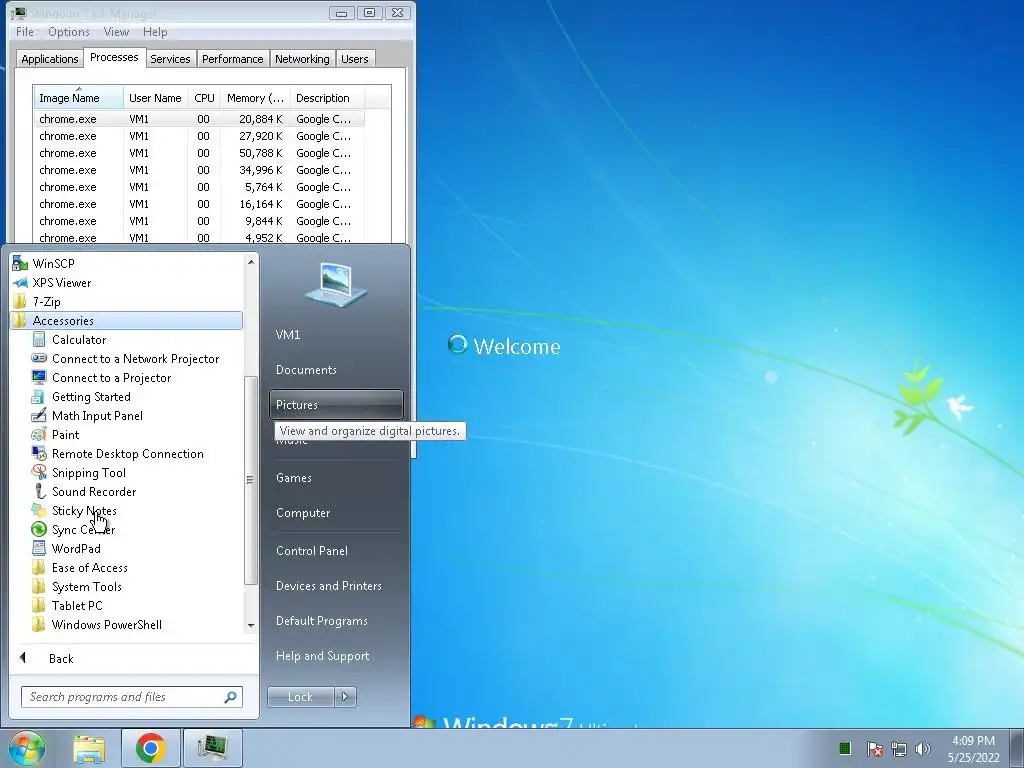Open Control Panel from Start menu
The width and height of the screenshot is (1024, 768).
(312, 551)
